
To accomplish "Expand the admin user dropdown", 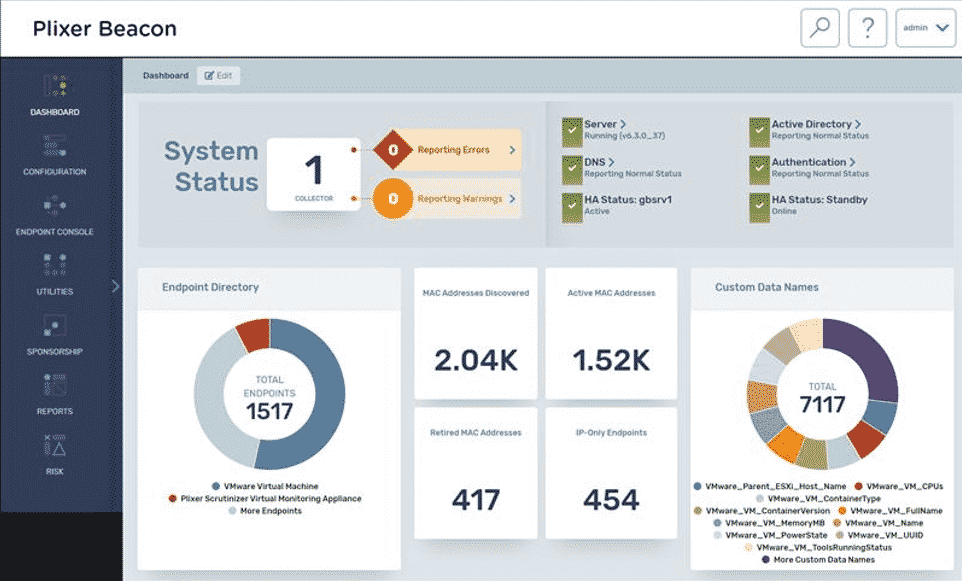I will click(925, 28).
